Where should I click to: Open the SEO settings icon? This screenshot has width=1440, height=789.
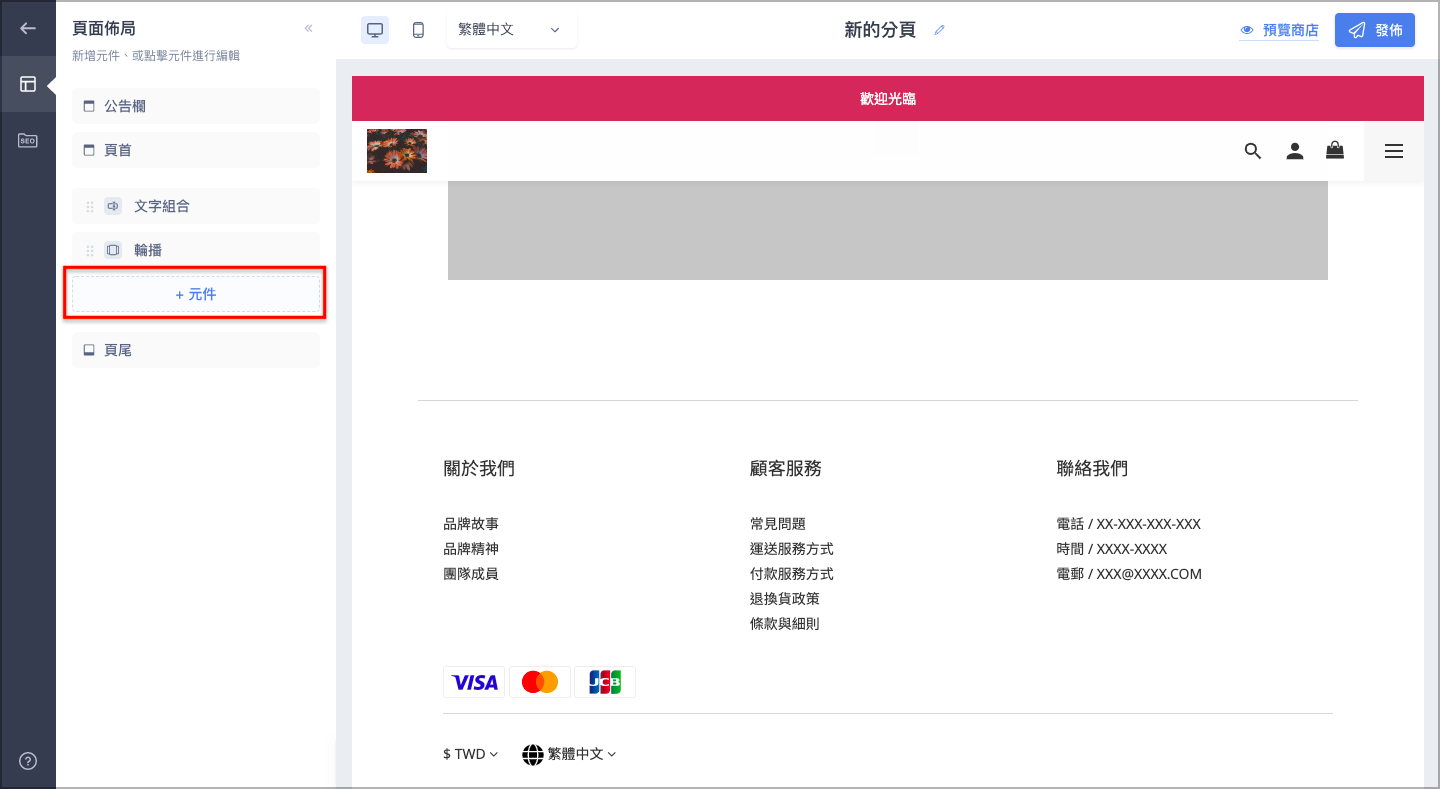[27, 140]
